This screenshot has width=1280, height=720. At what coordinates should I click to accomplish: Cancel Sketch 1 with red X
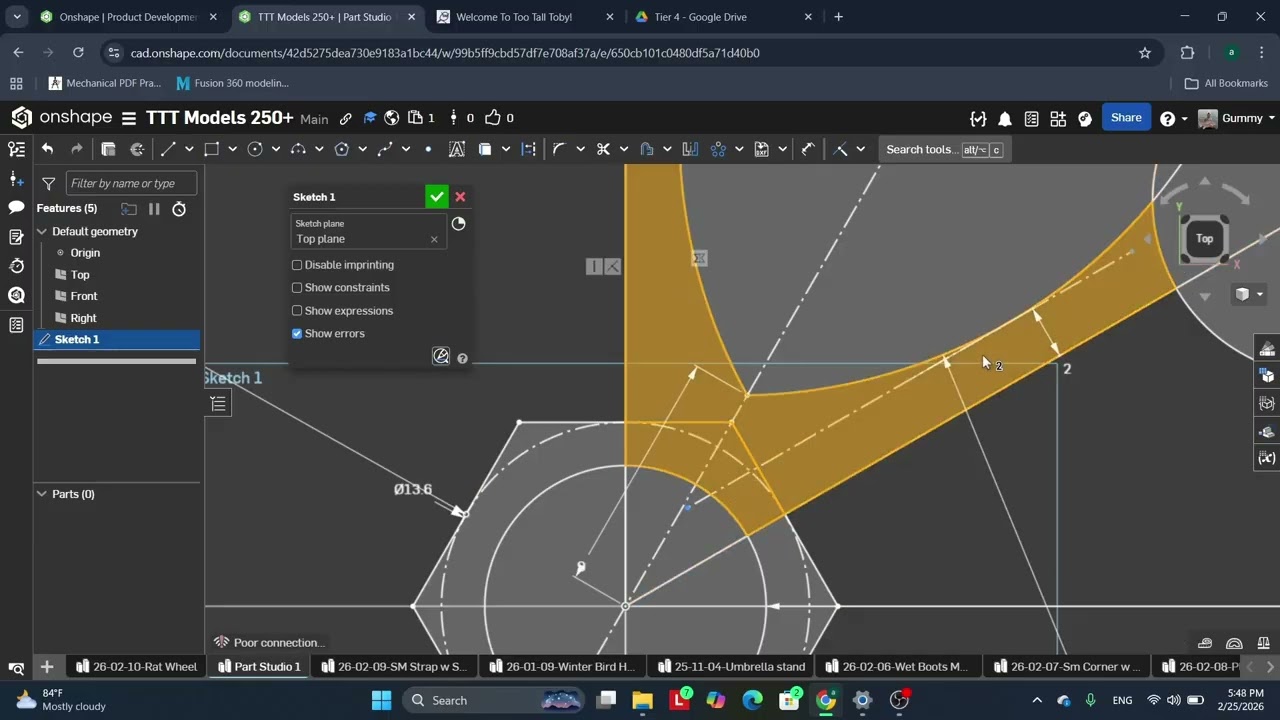460,197
